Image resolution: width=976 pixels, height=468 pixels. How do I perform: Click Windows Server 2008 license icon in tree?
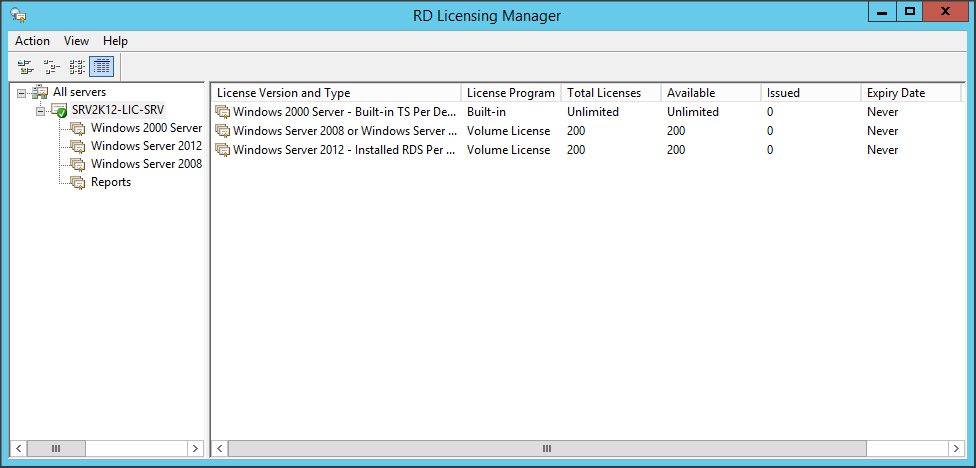77,164
